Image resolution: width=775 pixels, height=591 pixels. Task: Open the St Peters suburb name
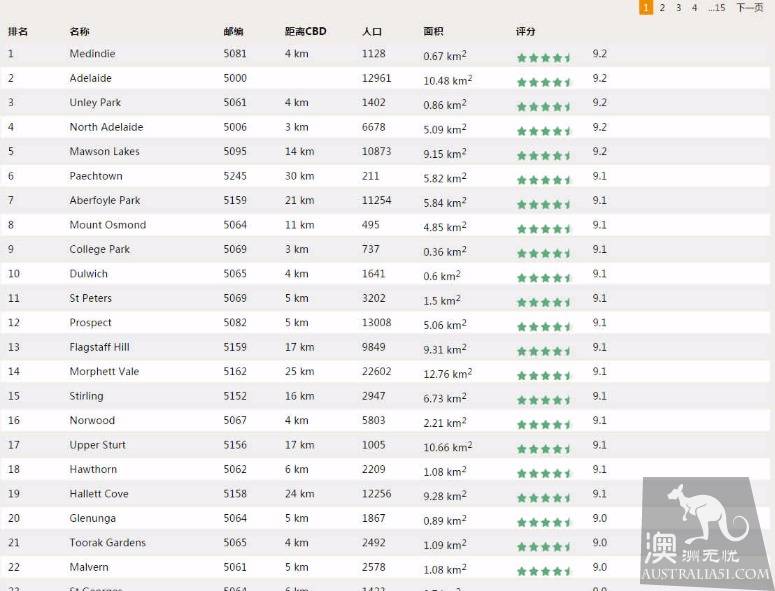click(90, 298)
